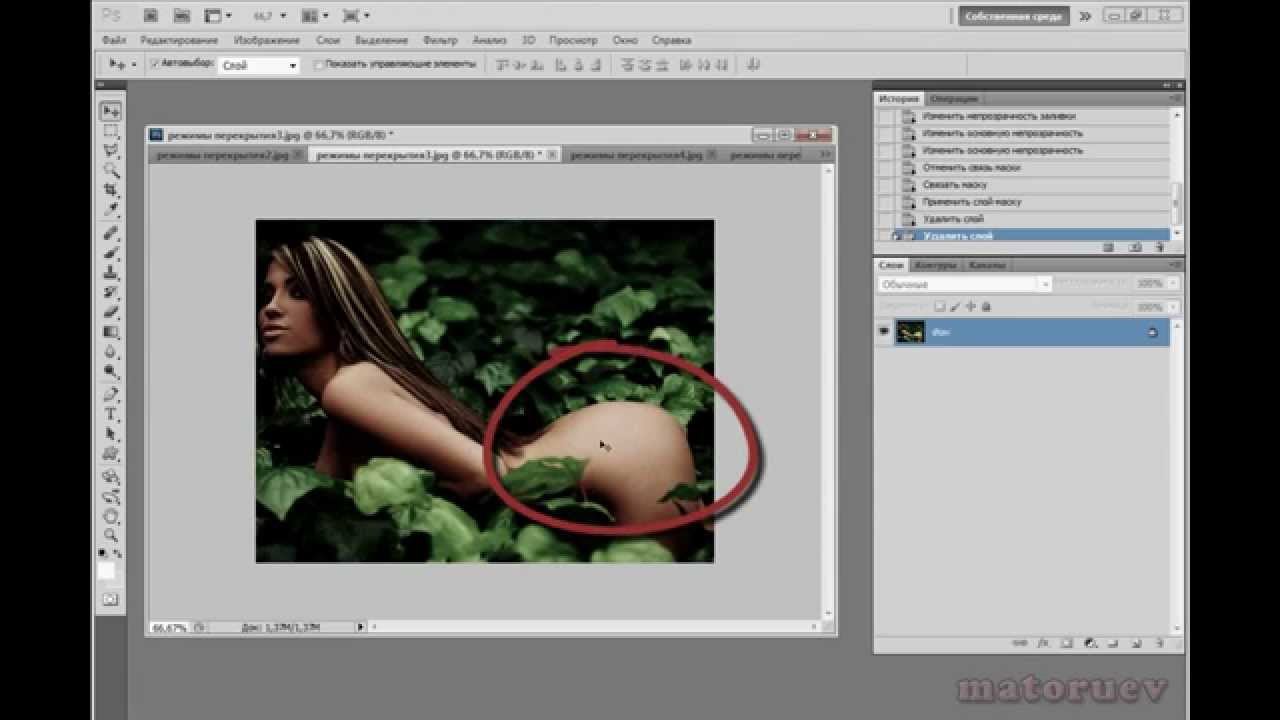
Task: Select the Horizontal Type tool
Action: [x=111, y=415]
